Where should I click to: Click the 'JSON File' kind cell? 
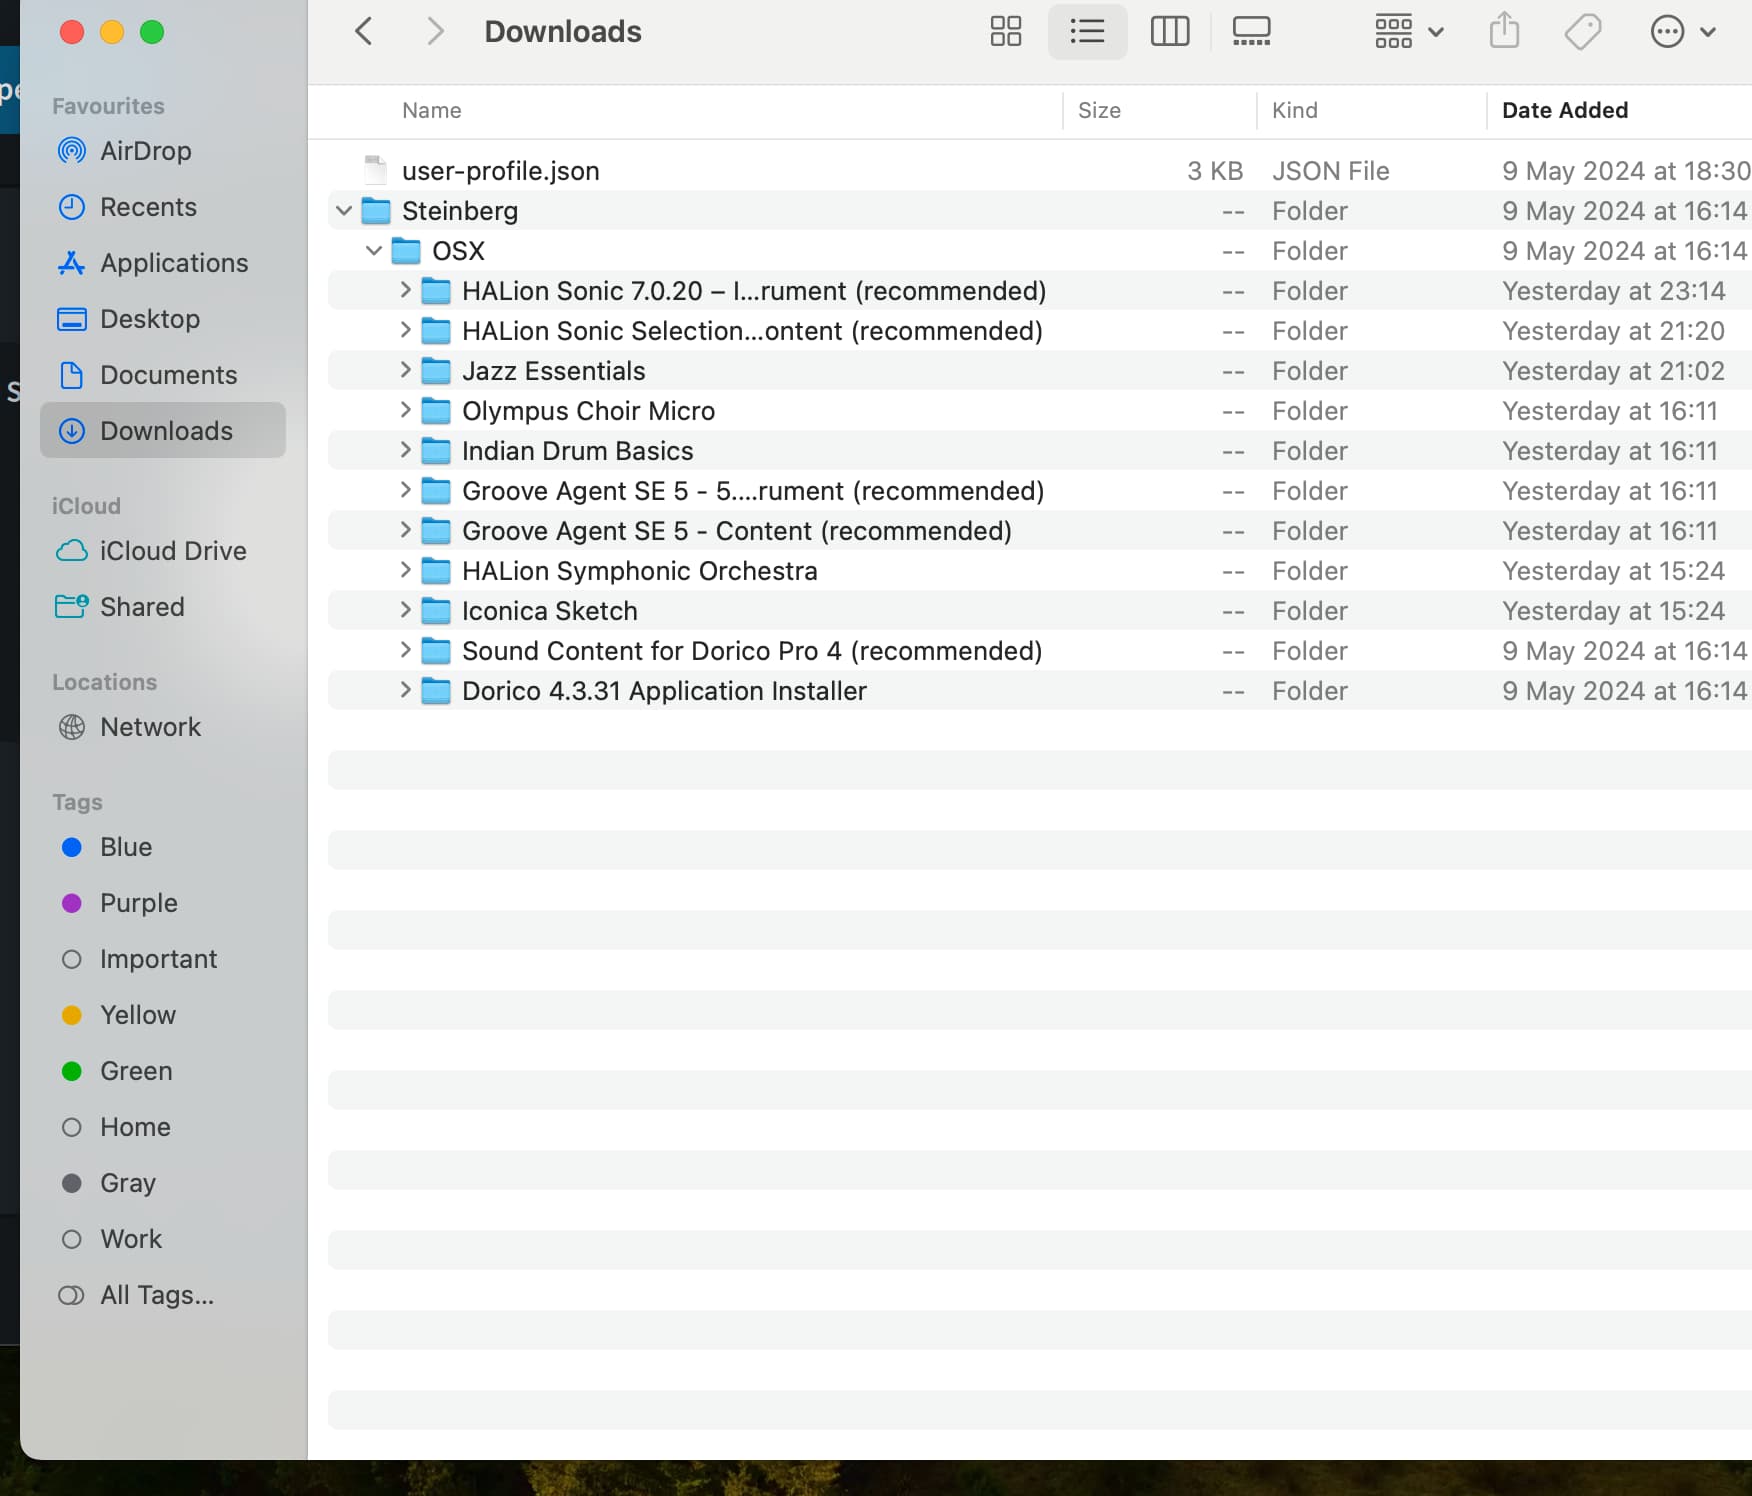1330,171
